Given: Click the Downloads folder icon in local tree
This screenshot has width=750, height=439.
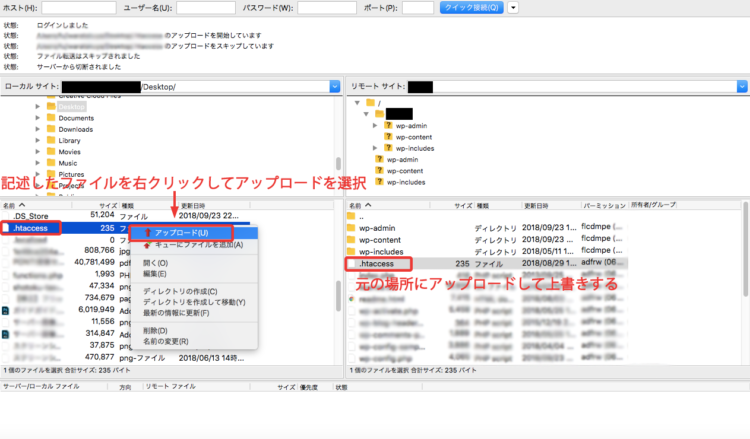Looking at the screenshot, I should (51, 129).
